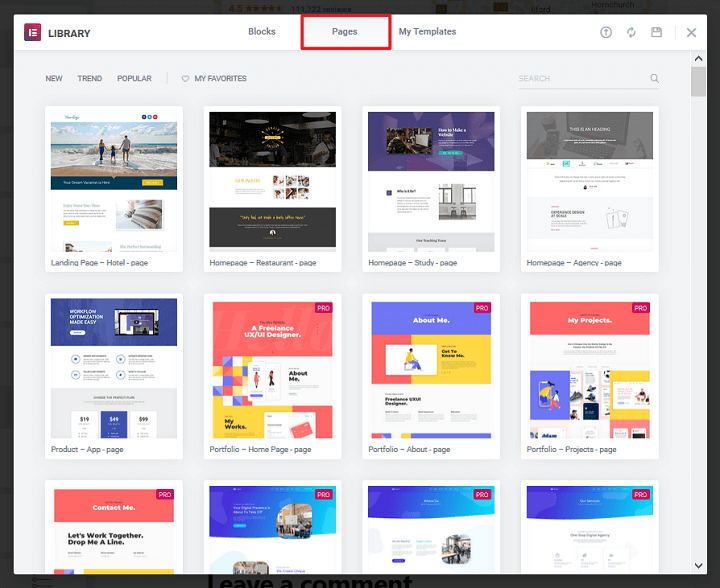Filter templates by TREND
The width and height of the screenshot is (720, 588).
click(90, 78)
